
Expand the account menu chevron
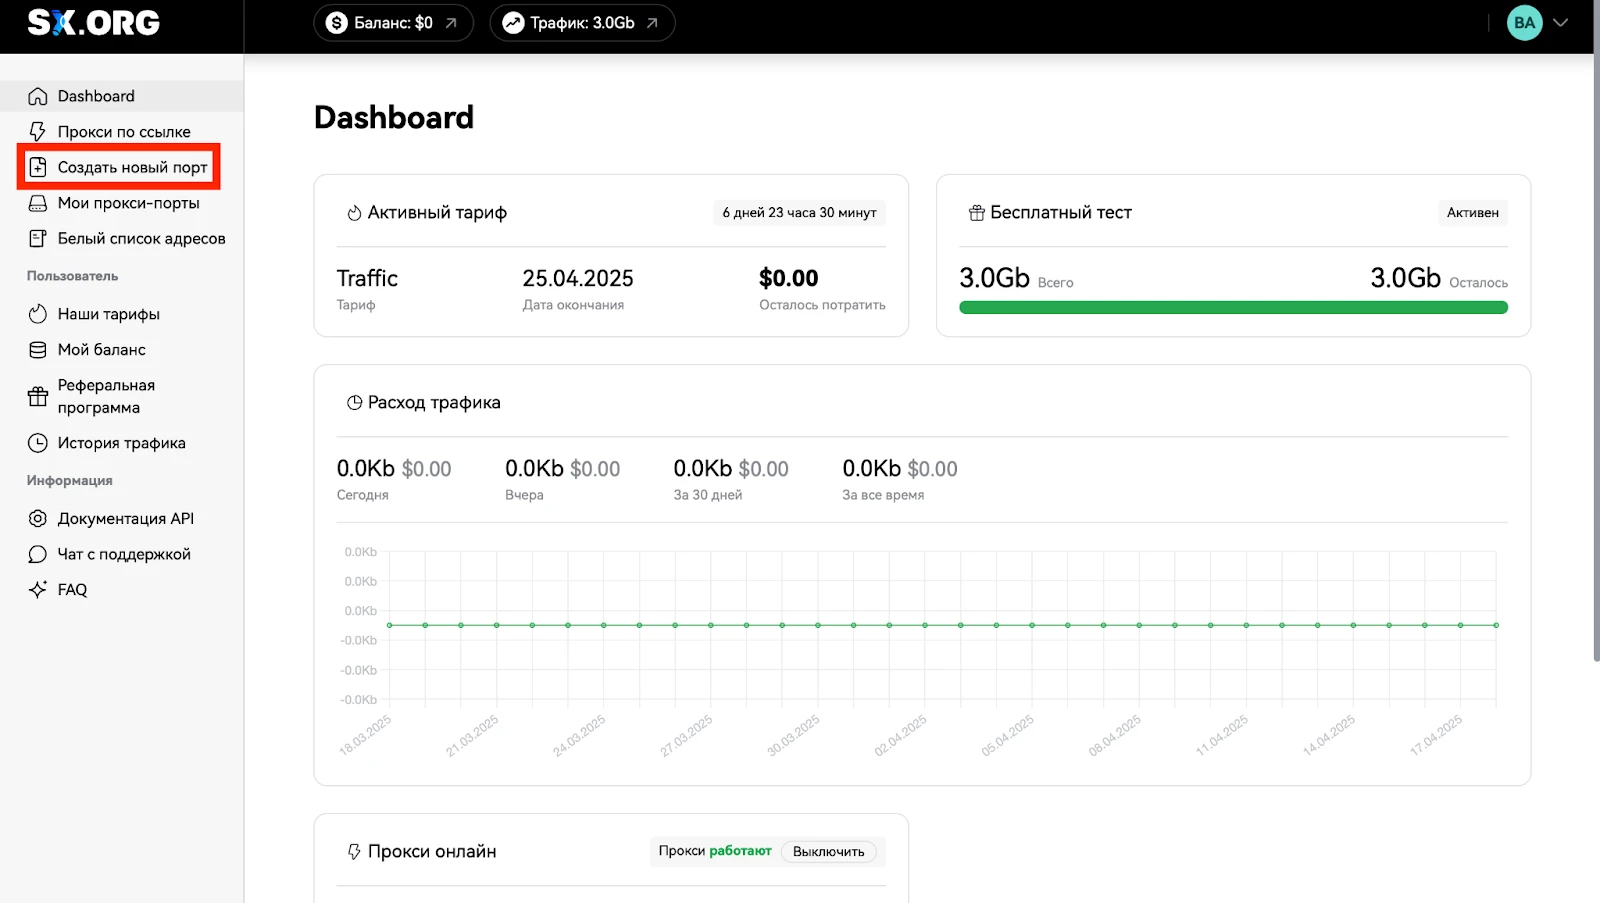click(1560, 23)
